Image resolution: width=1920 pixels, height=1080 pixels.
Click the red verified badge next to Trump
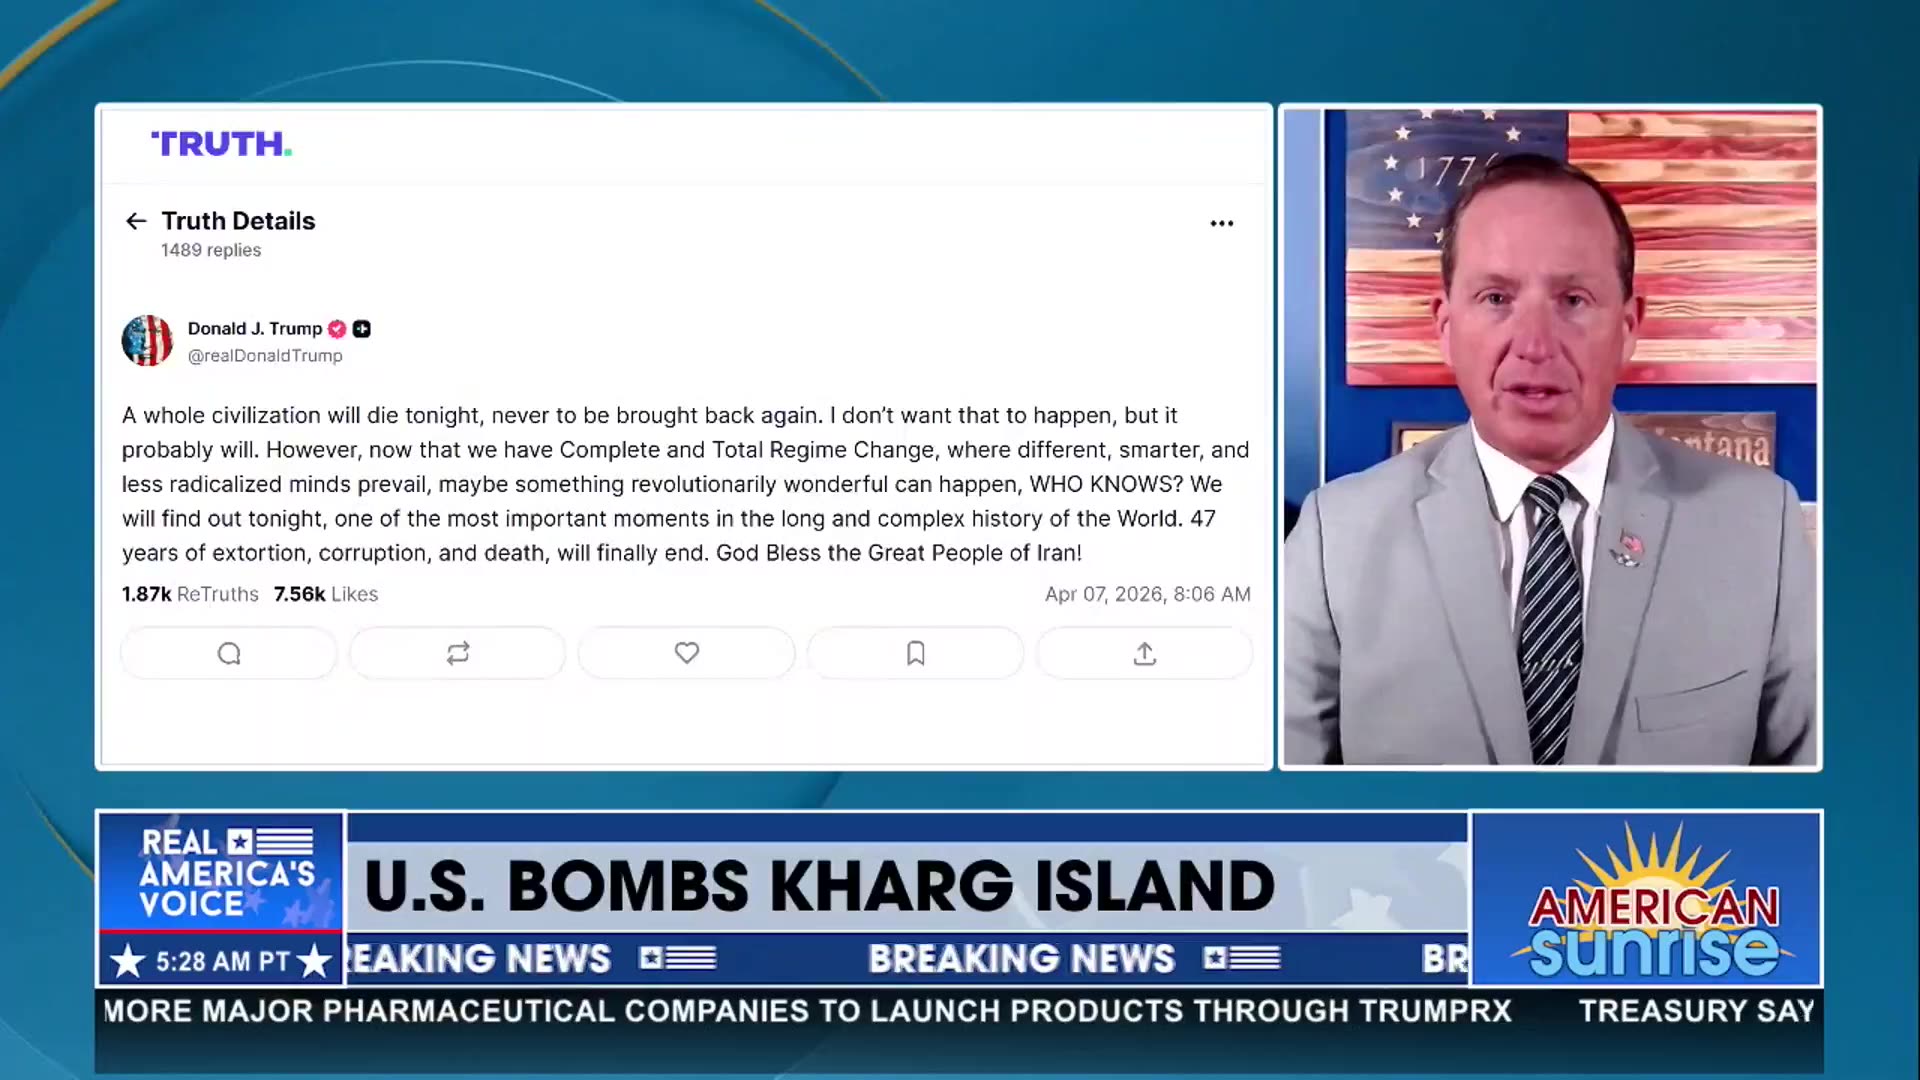[337, 329]
